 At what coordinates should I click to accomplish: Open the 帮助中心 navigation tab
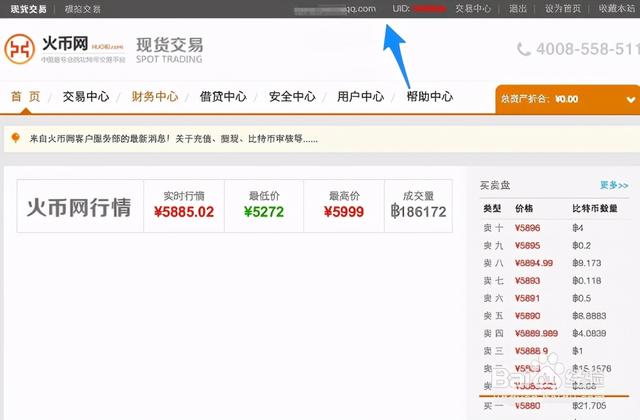pyautogui.click(x=430, y=97)
